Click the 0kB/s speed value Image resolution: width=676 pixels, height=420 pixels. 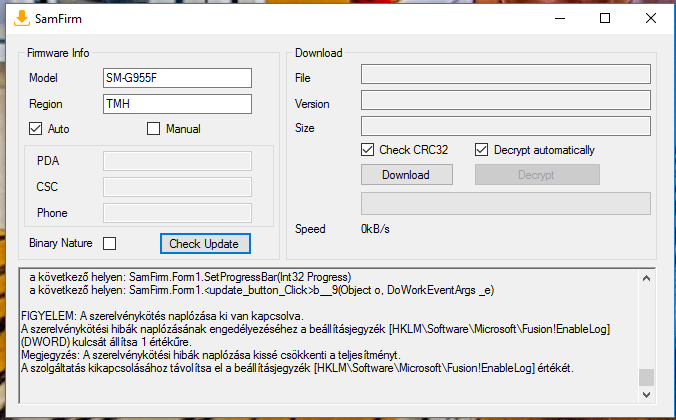click(375, 229)
